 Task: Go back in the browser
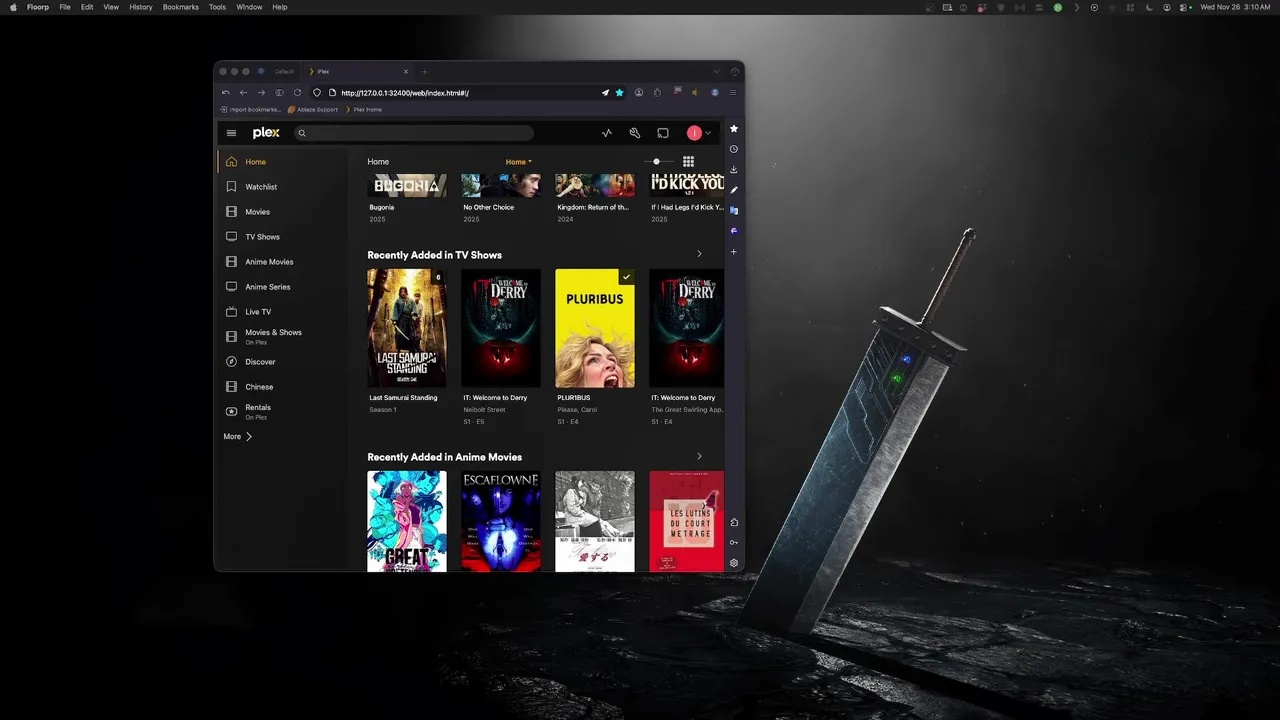243,93
